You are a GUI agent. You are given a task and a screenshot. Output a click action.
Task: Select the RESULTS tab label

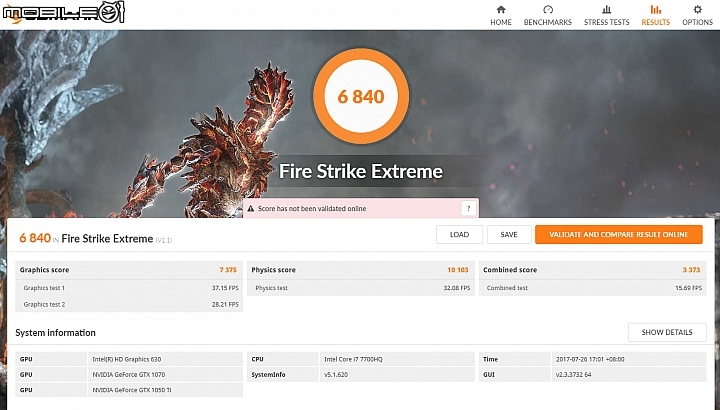pos(656,22)
